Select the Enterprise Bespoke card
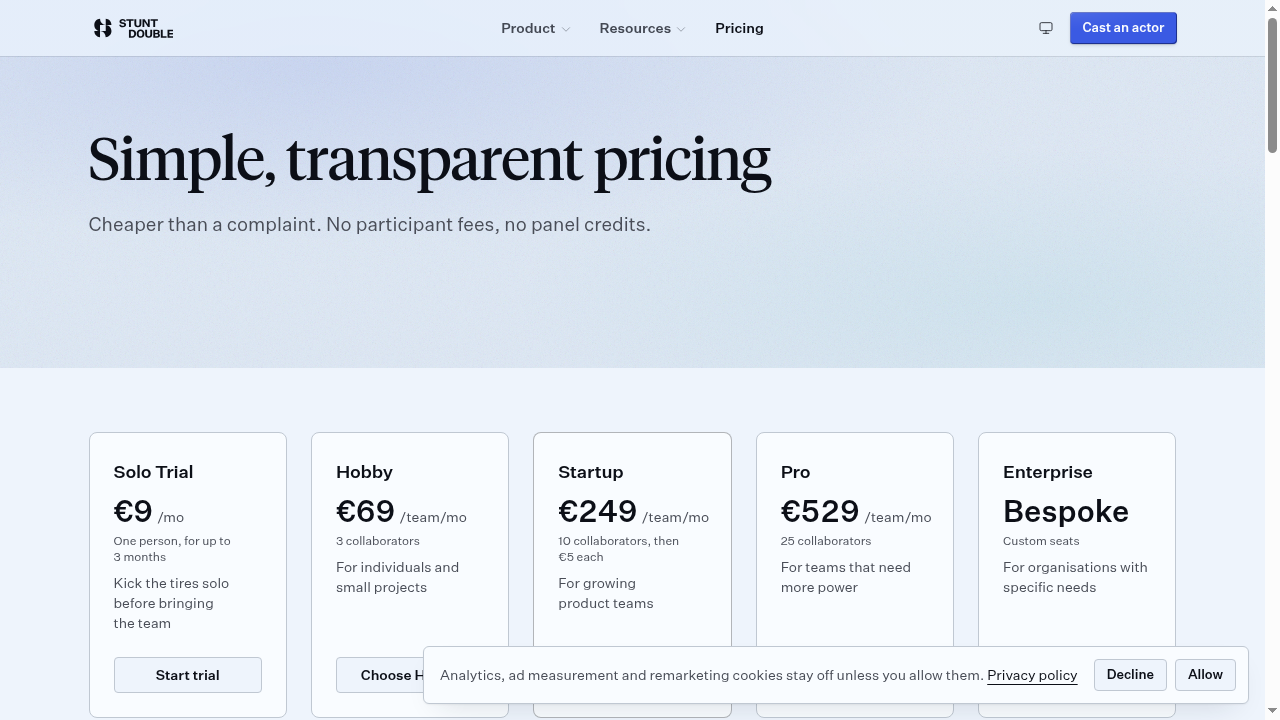 coord(1077,540)
